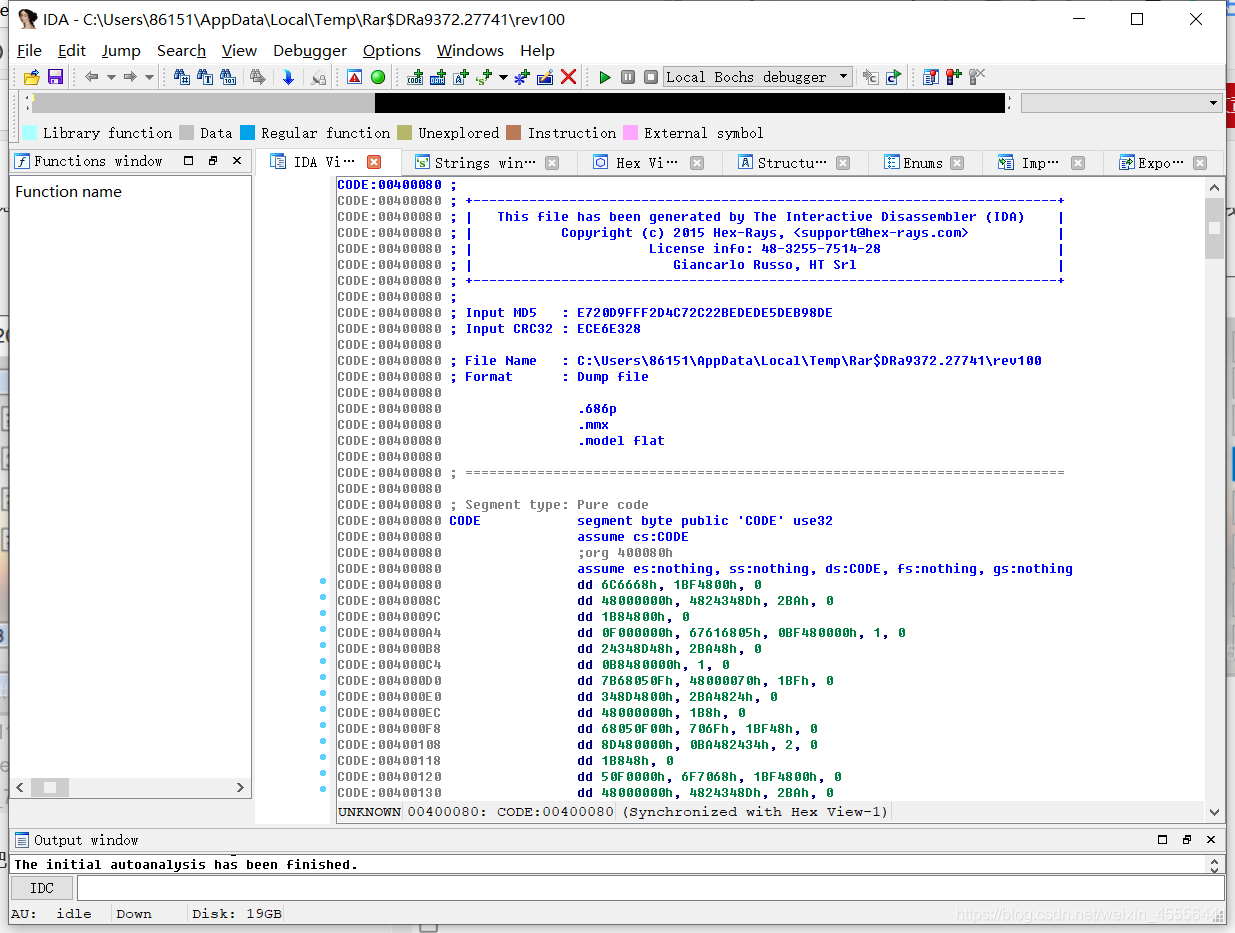Viewport: 1235px width, 933px height.
Task: Click the Jump forward arrow icon
Action: [130, 77]
